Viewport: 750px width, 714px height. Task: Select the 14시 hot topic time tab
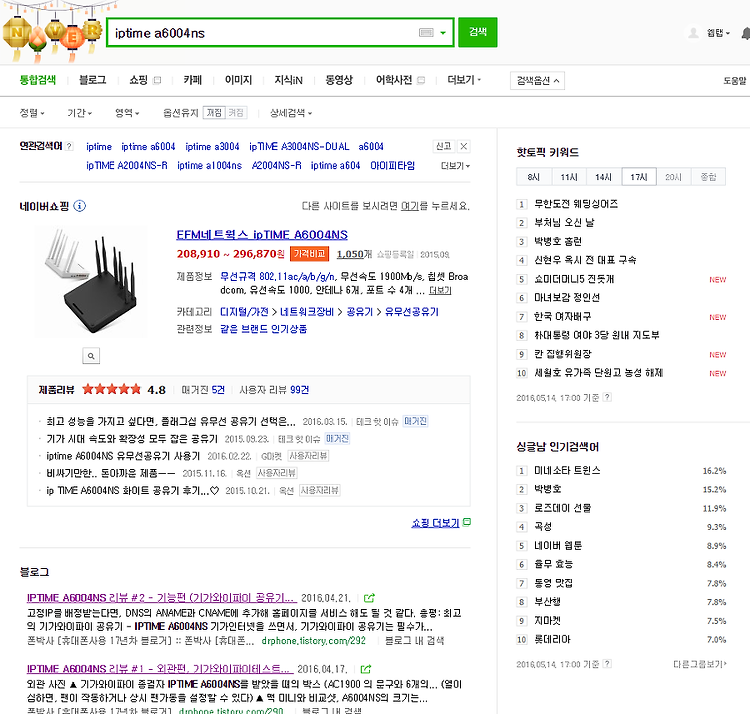click(604, 177)
